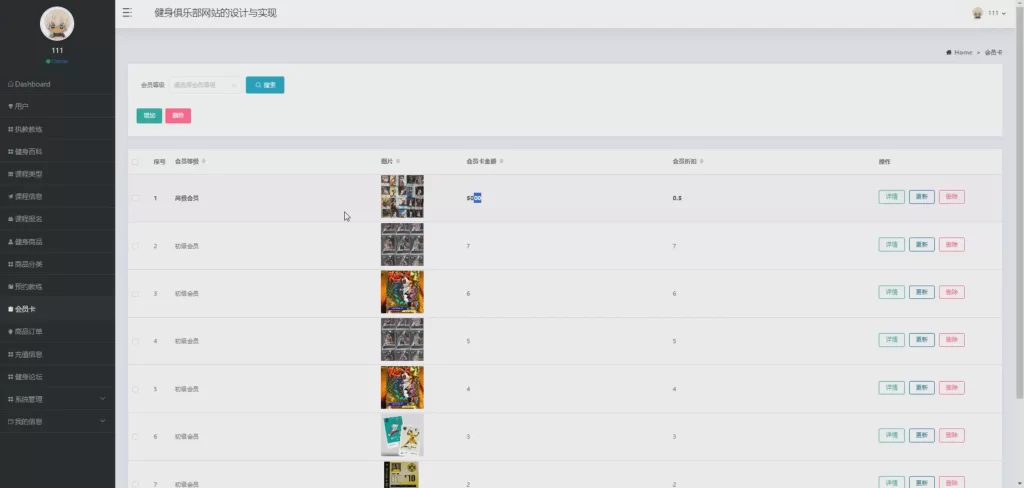Expand the 我的信息 sidebar menu
The image size is (1024, 488).
tap(57, 422)
